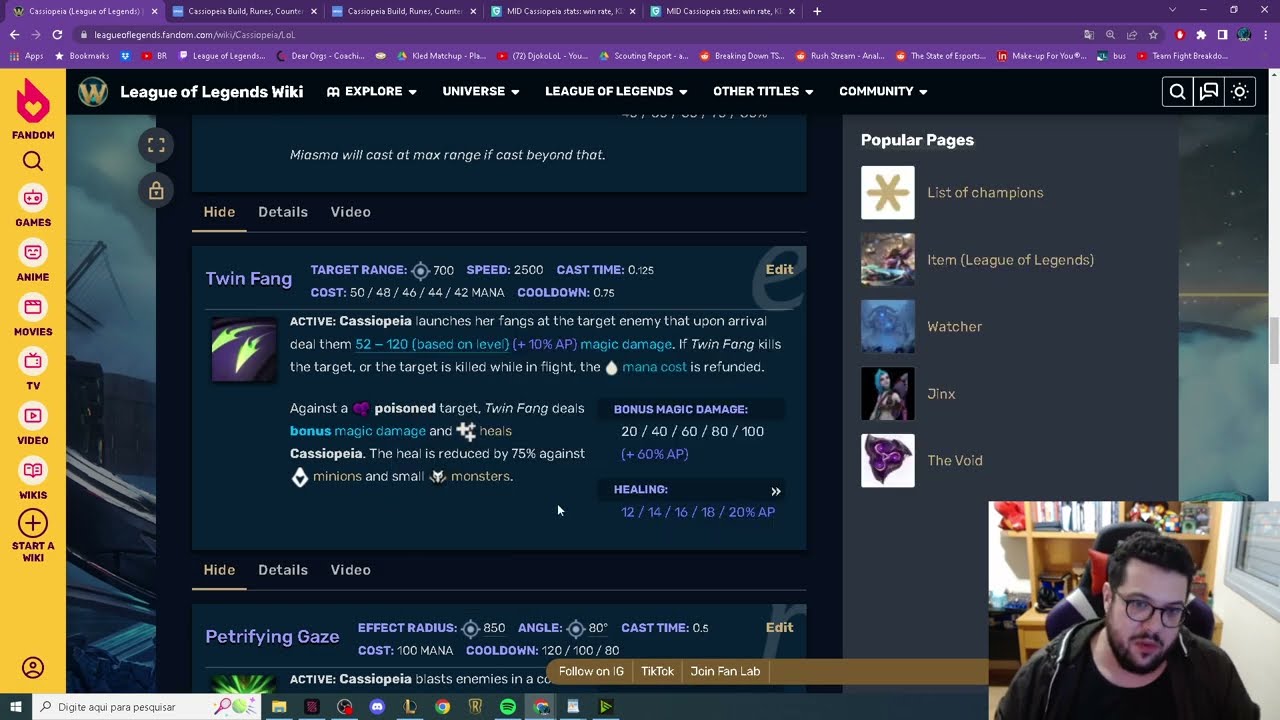Open the Anime section in Fandom sidebar
This screenshot has width=1280, height=720.
click(x=33, y=262)
